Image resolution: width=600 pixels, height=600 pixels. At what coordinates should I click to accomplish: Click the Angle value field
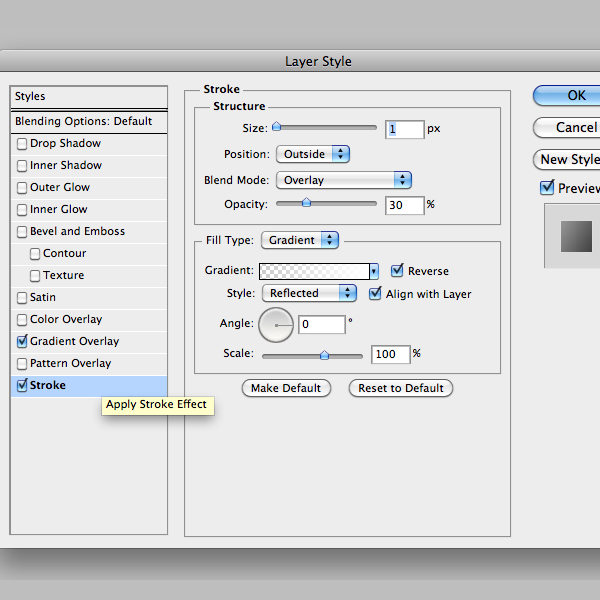322,324
